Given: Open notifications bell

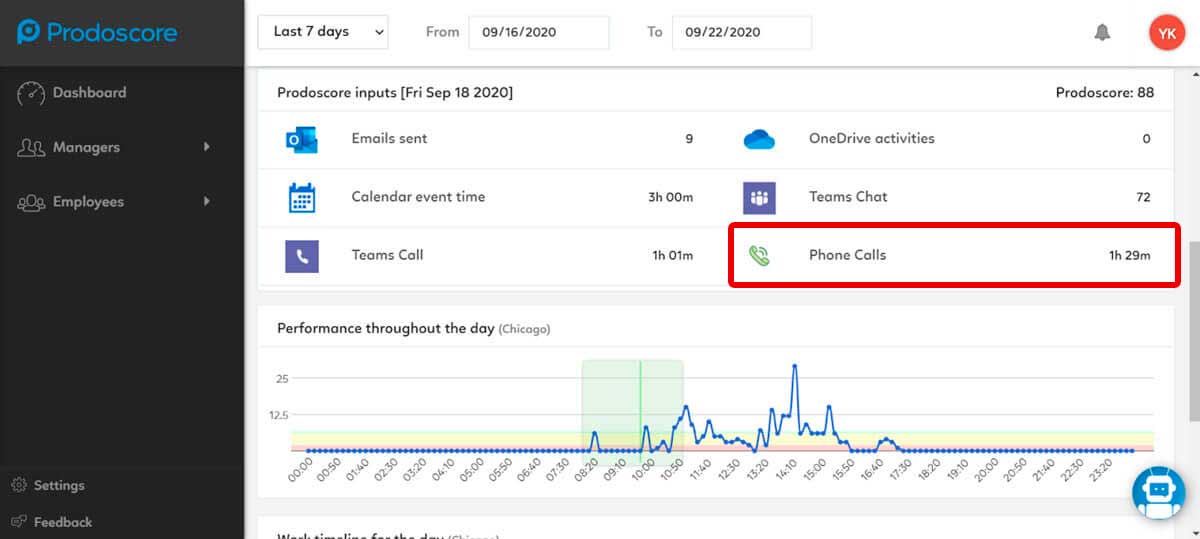Looking at the screenshot, I should point(1102,33).
